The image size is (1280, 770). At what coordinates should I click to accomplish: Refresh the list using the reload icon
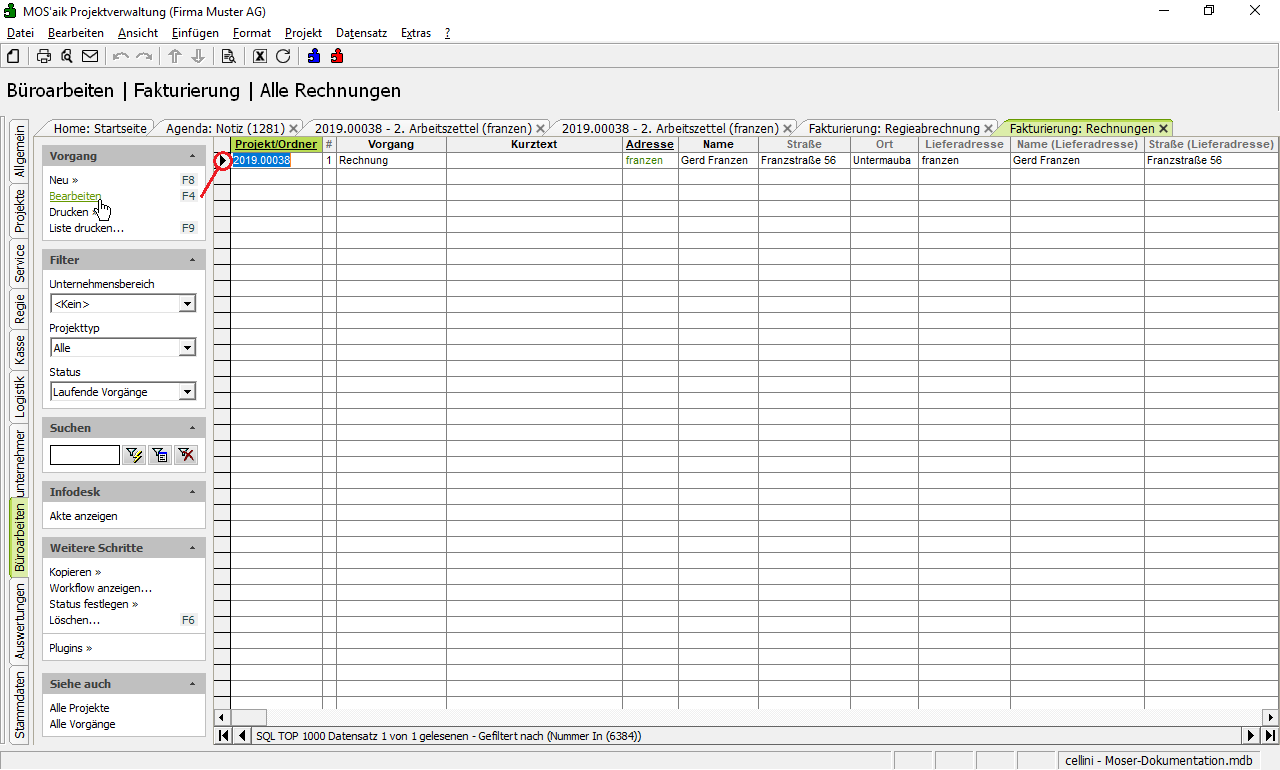coord(283,56)
